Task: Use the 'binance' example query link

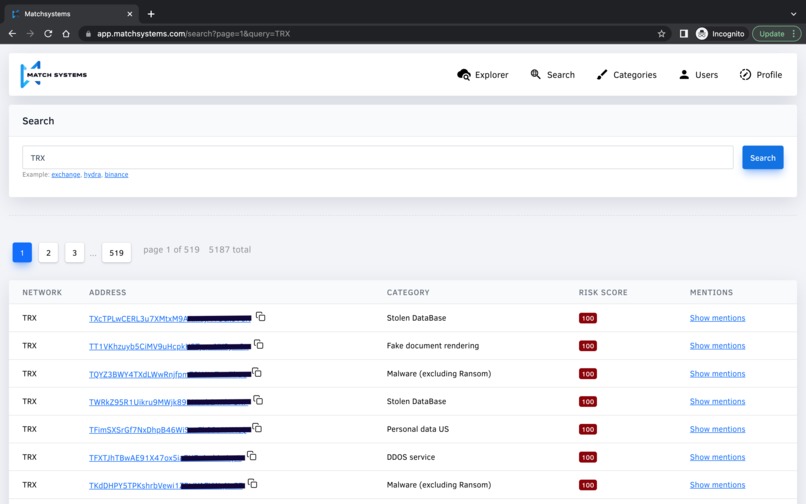Action: [x=116, y=174]
